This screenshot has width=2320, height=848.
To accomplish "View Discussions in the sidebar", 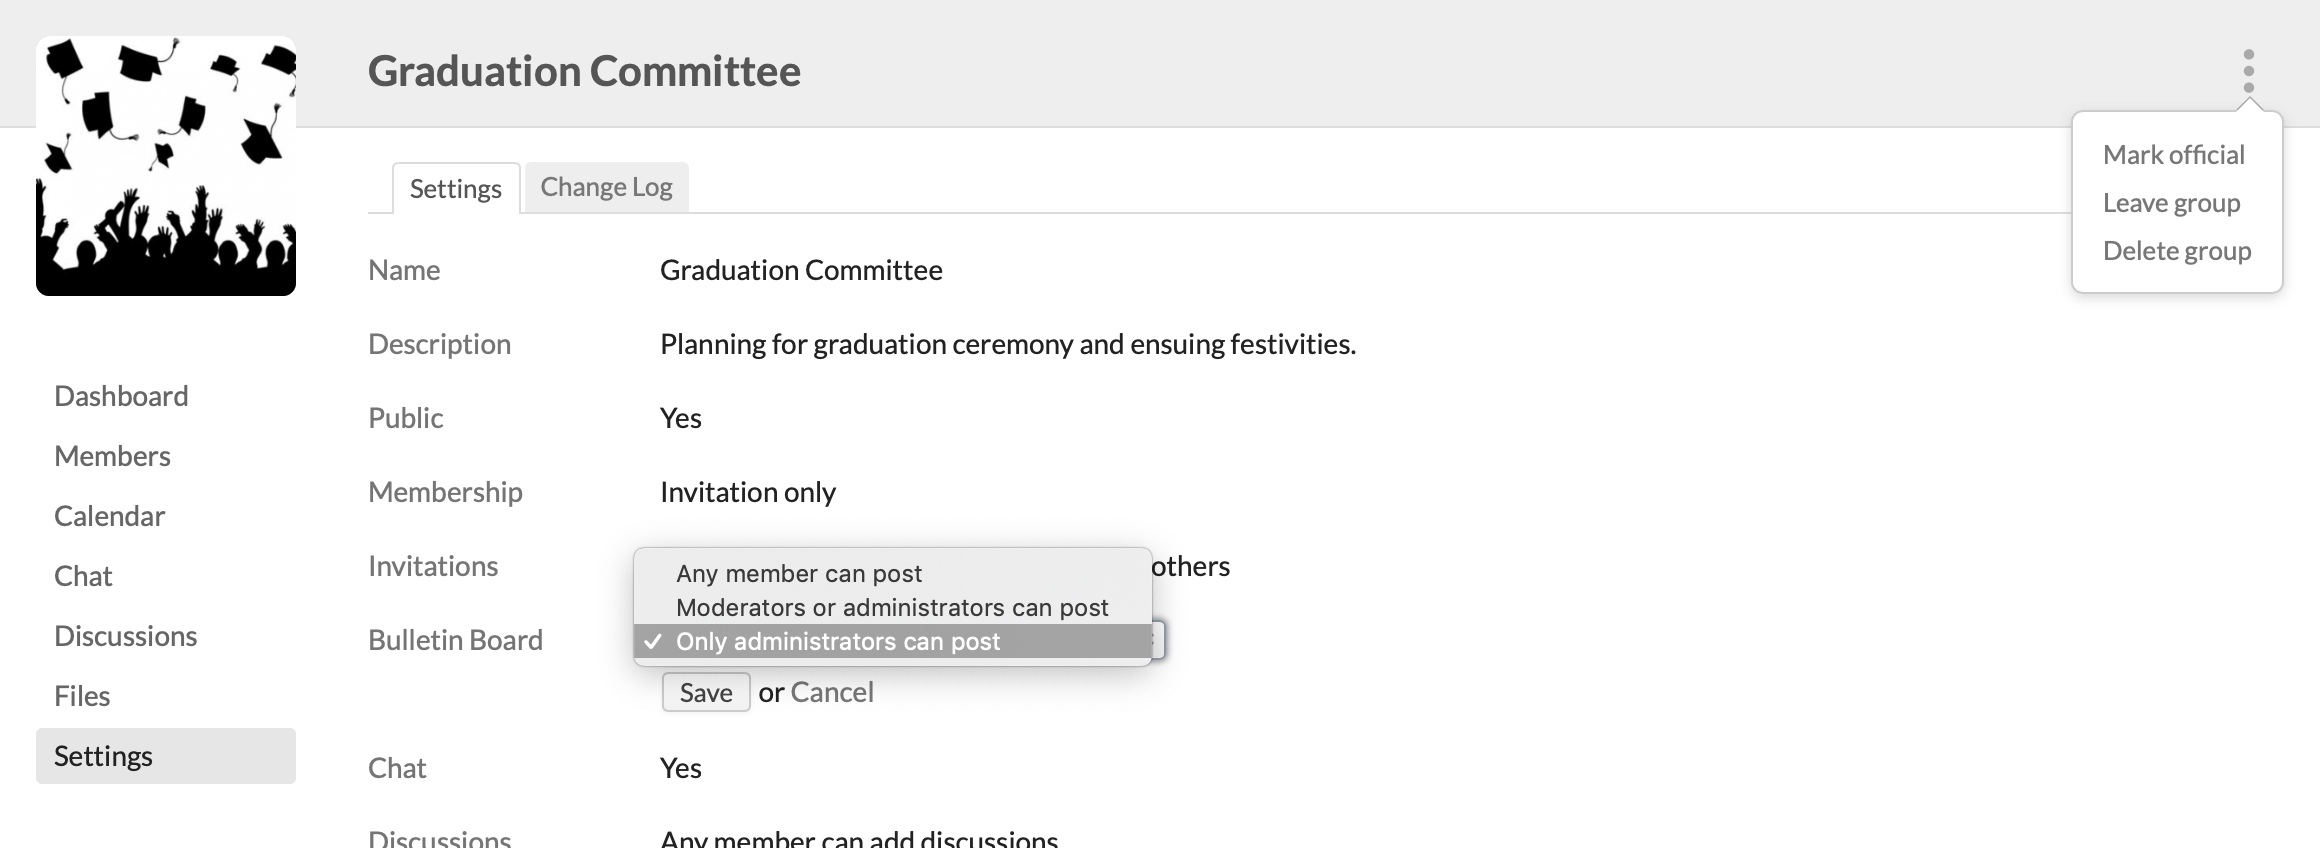I will [125, 636].
